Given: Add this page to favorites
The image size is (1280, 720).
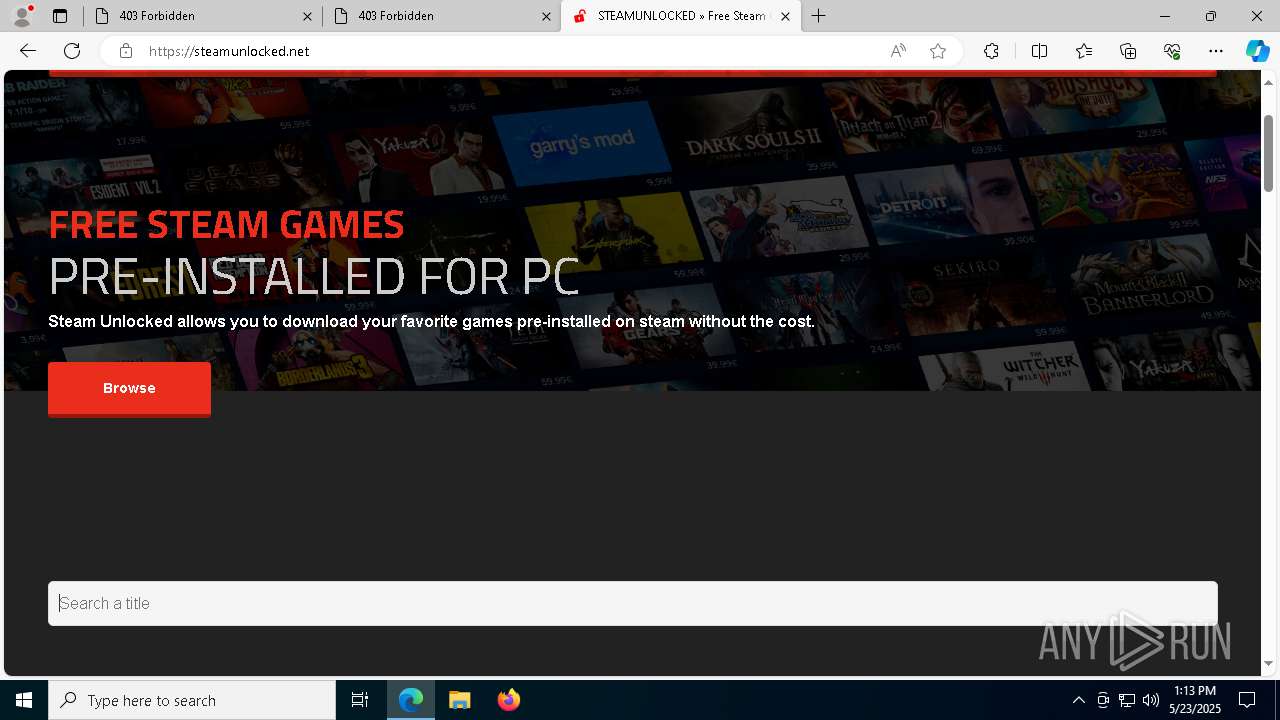Looking at the screenshot, I should point(938,51).
